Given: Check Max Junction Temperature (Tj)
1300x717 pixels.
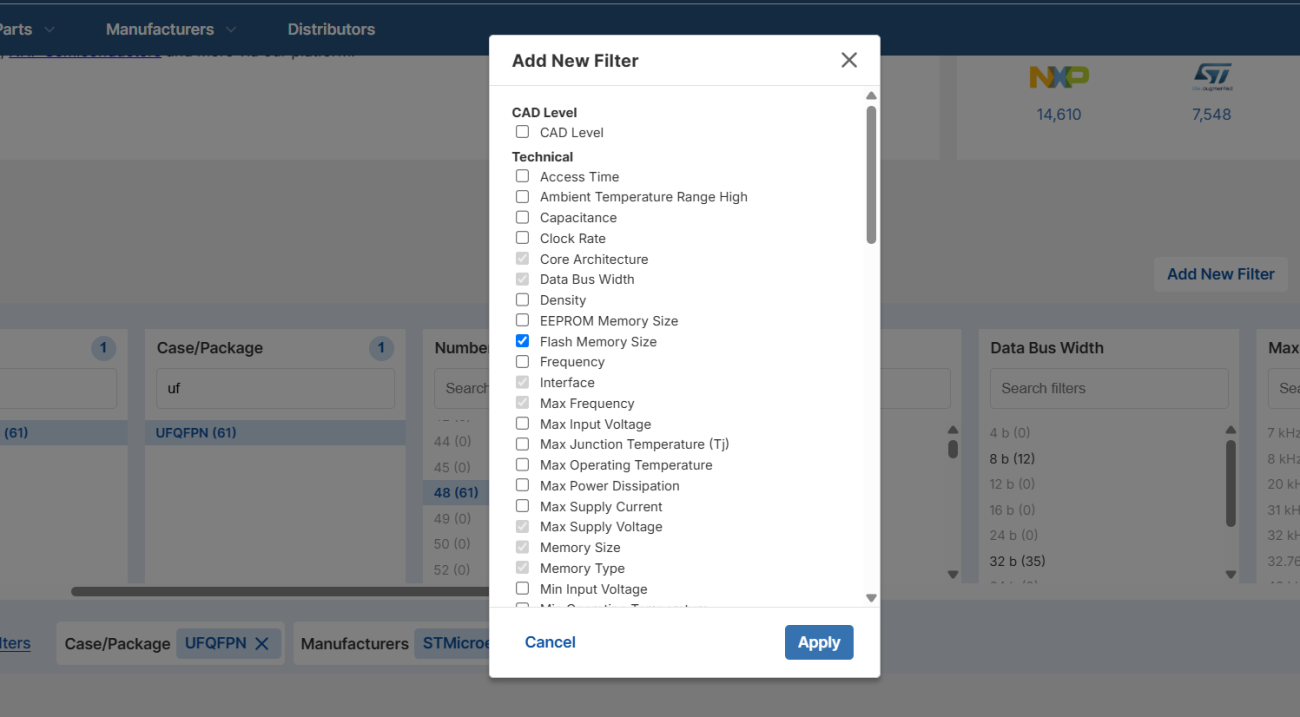Looking at the screenshot, I should tap(522, 444).
